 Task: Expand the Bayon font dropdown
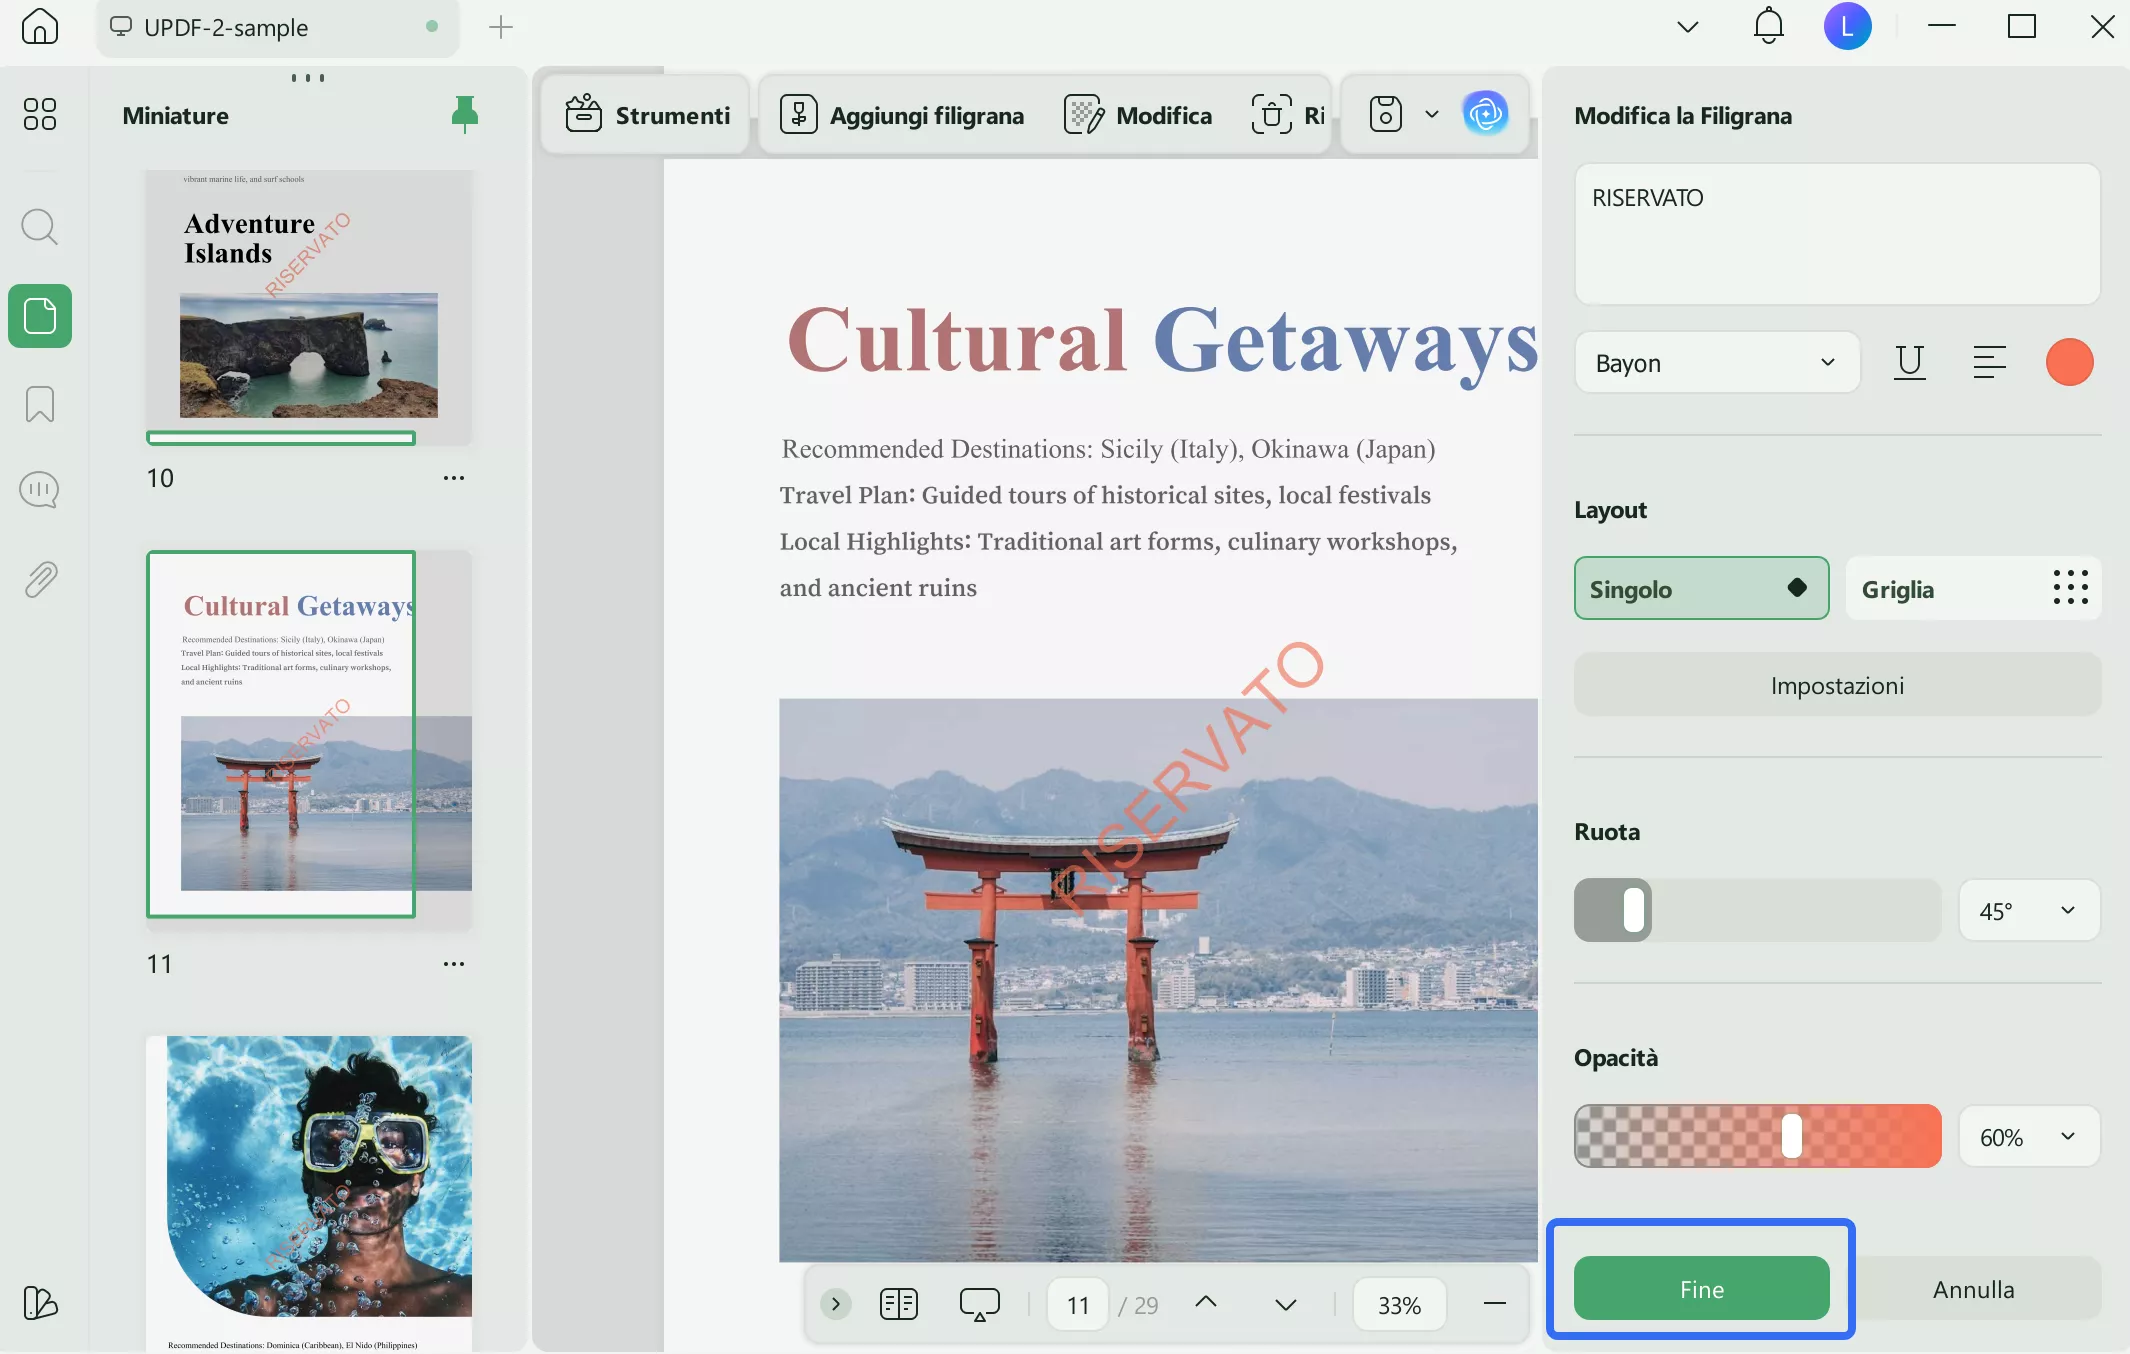[x=1716, y=363]
